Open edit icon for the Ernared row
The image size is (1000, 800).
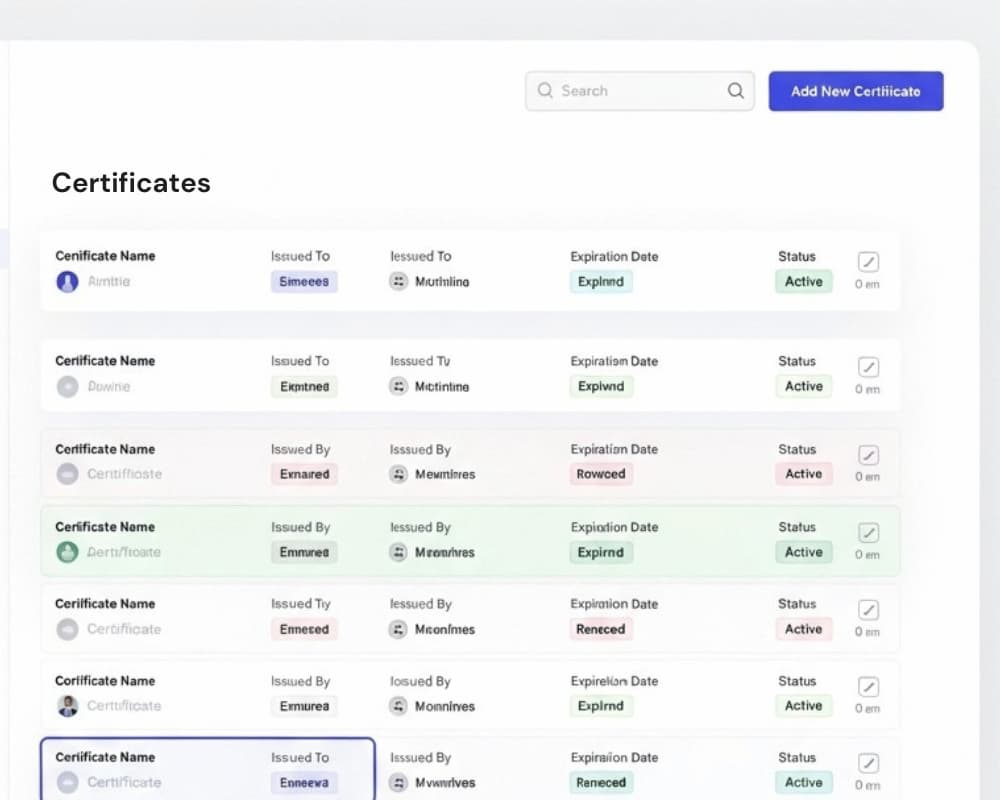tap(868, 455)
